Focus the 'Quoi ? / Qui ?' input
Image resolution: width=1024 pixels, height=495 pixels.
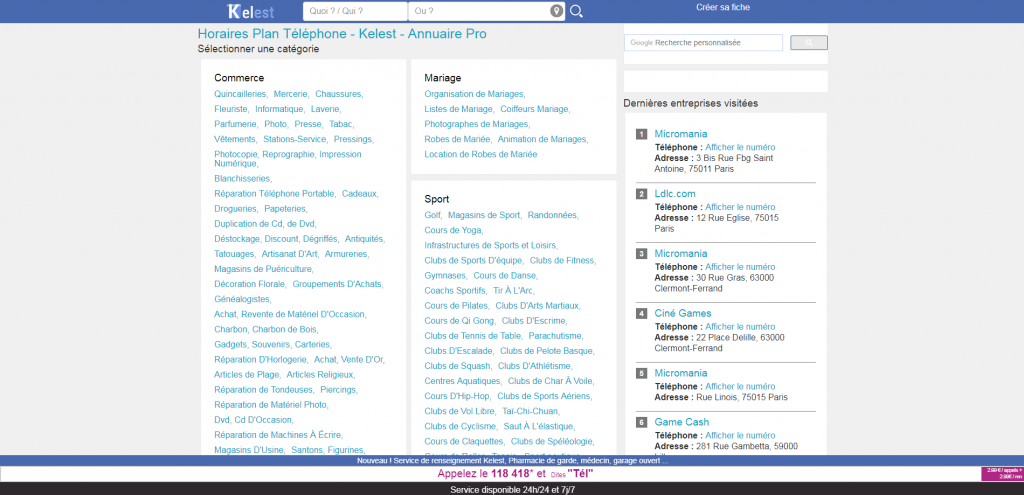click(355, 11)
